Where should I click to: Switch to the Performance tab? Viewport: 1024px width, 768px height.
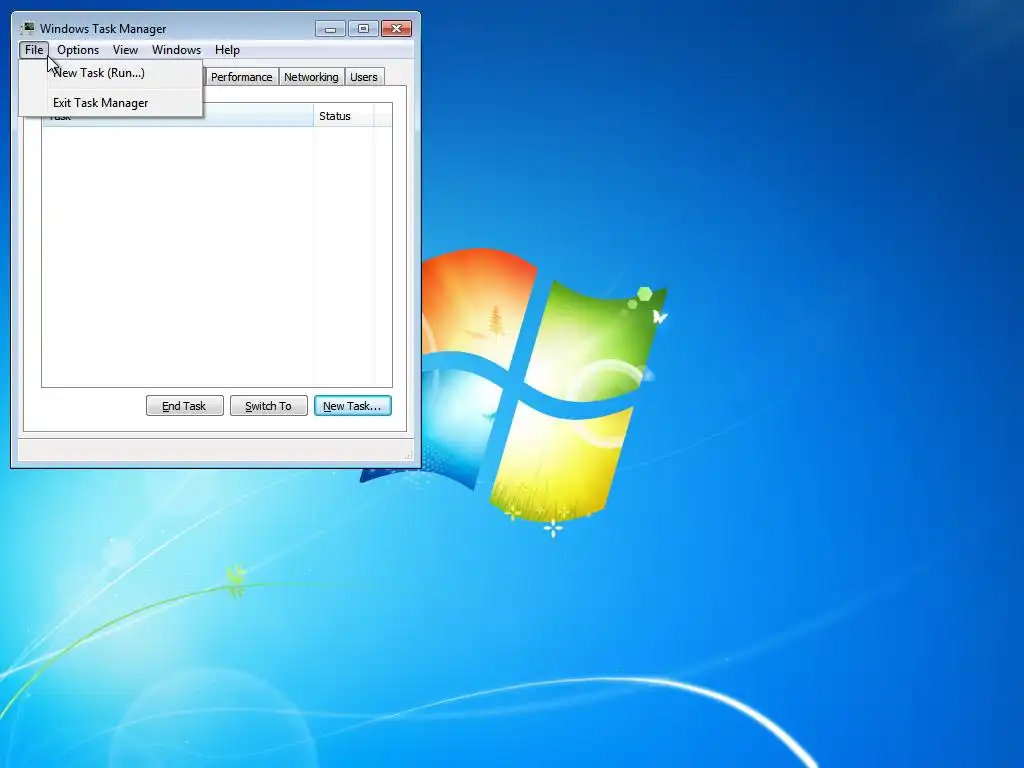click(242, 77)
